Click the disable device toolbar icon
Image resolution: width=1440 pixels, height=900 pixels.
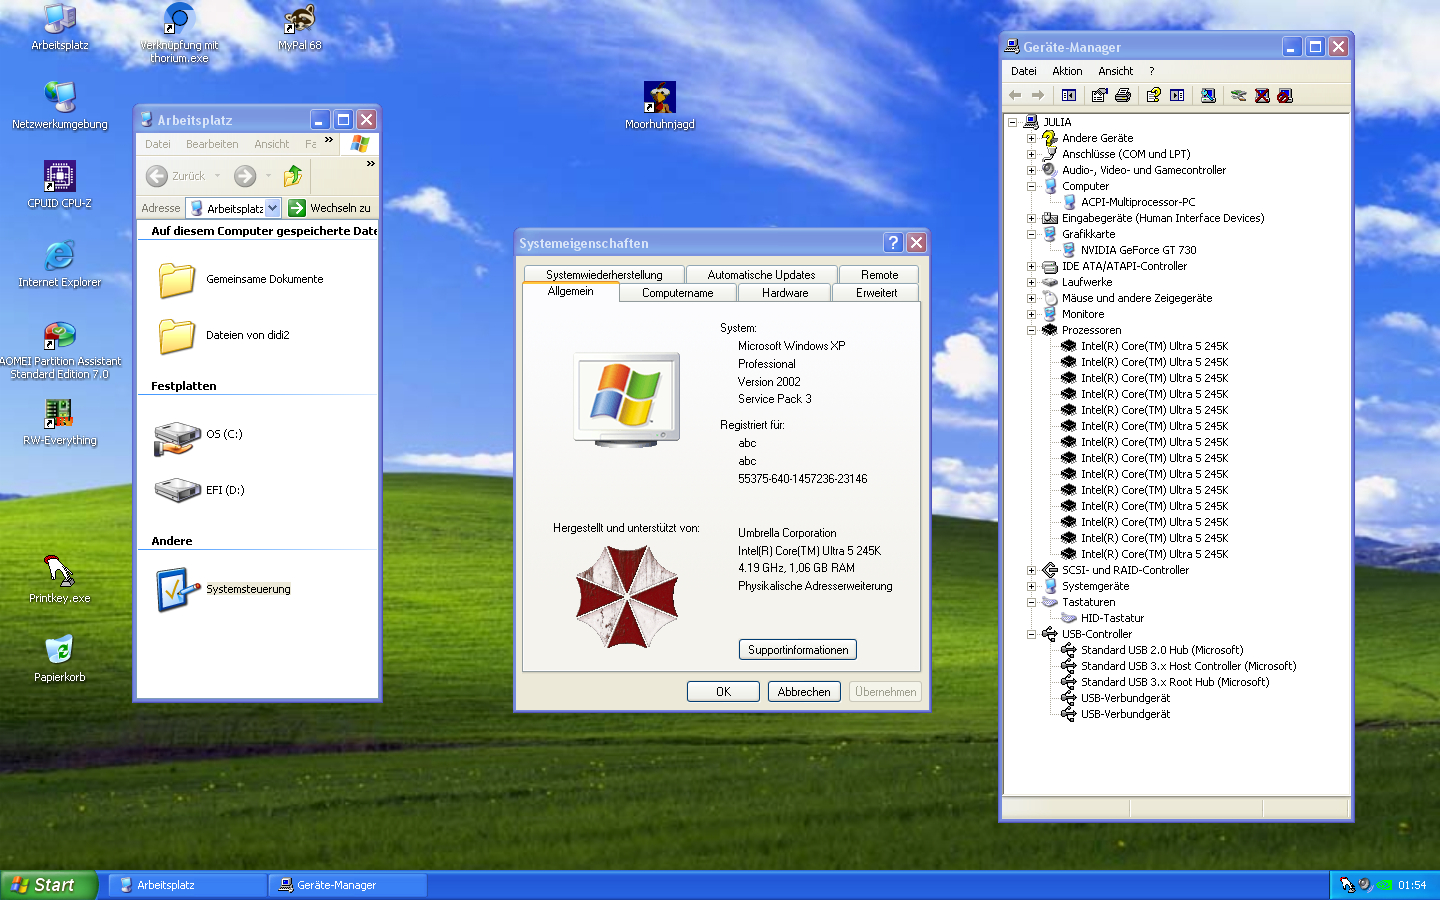pyautogui.click(x=1285, y=95)
